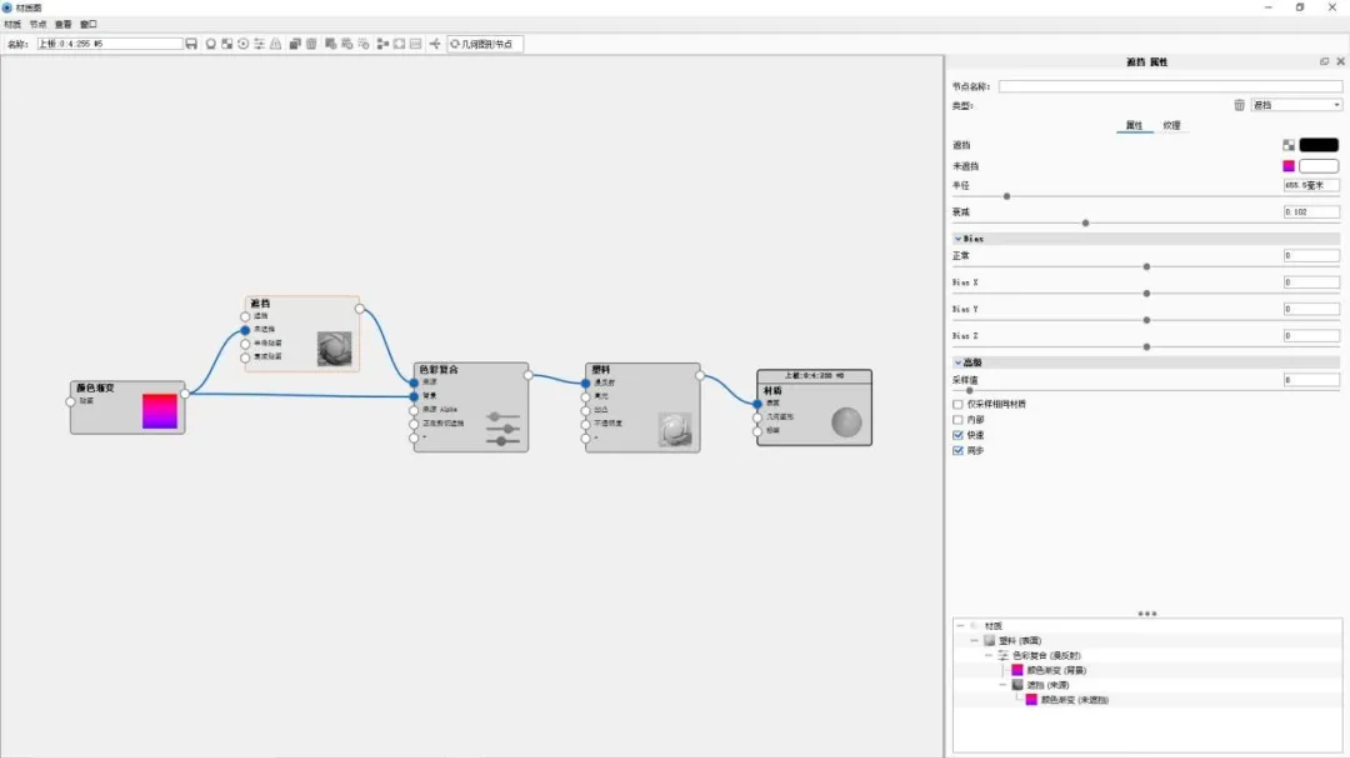
Task: Click the magenta texture icon in the 未遮挡 row
Action: 1289,166
